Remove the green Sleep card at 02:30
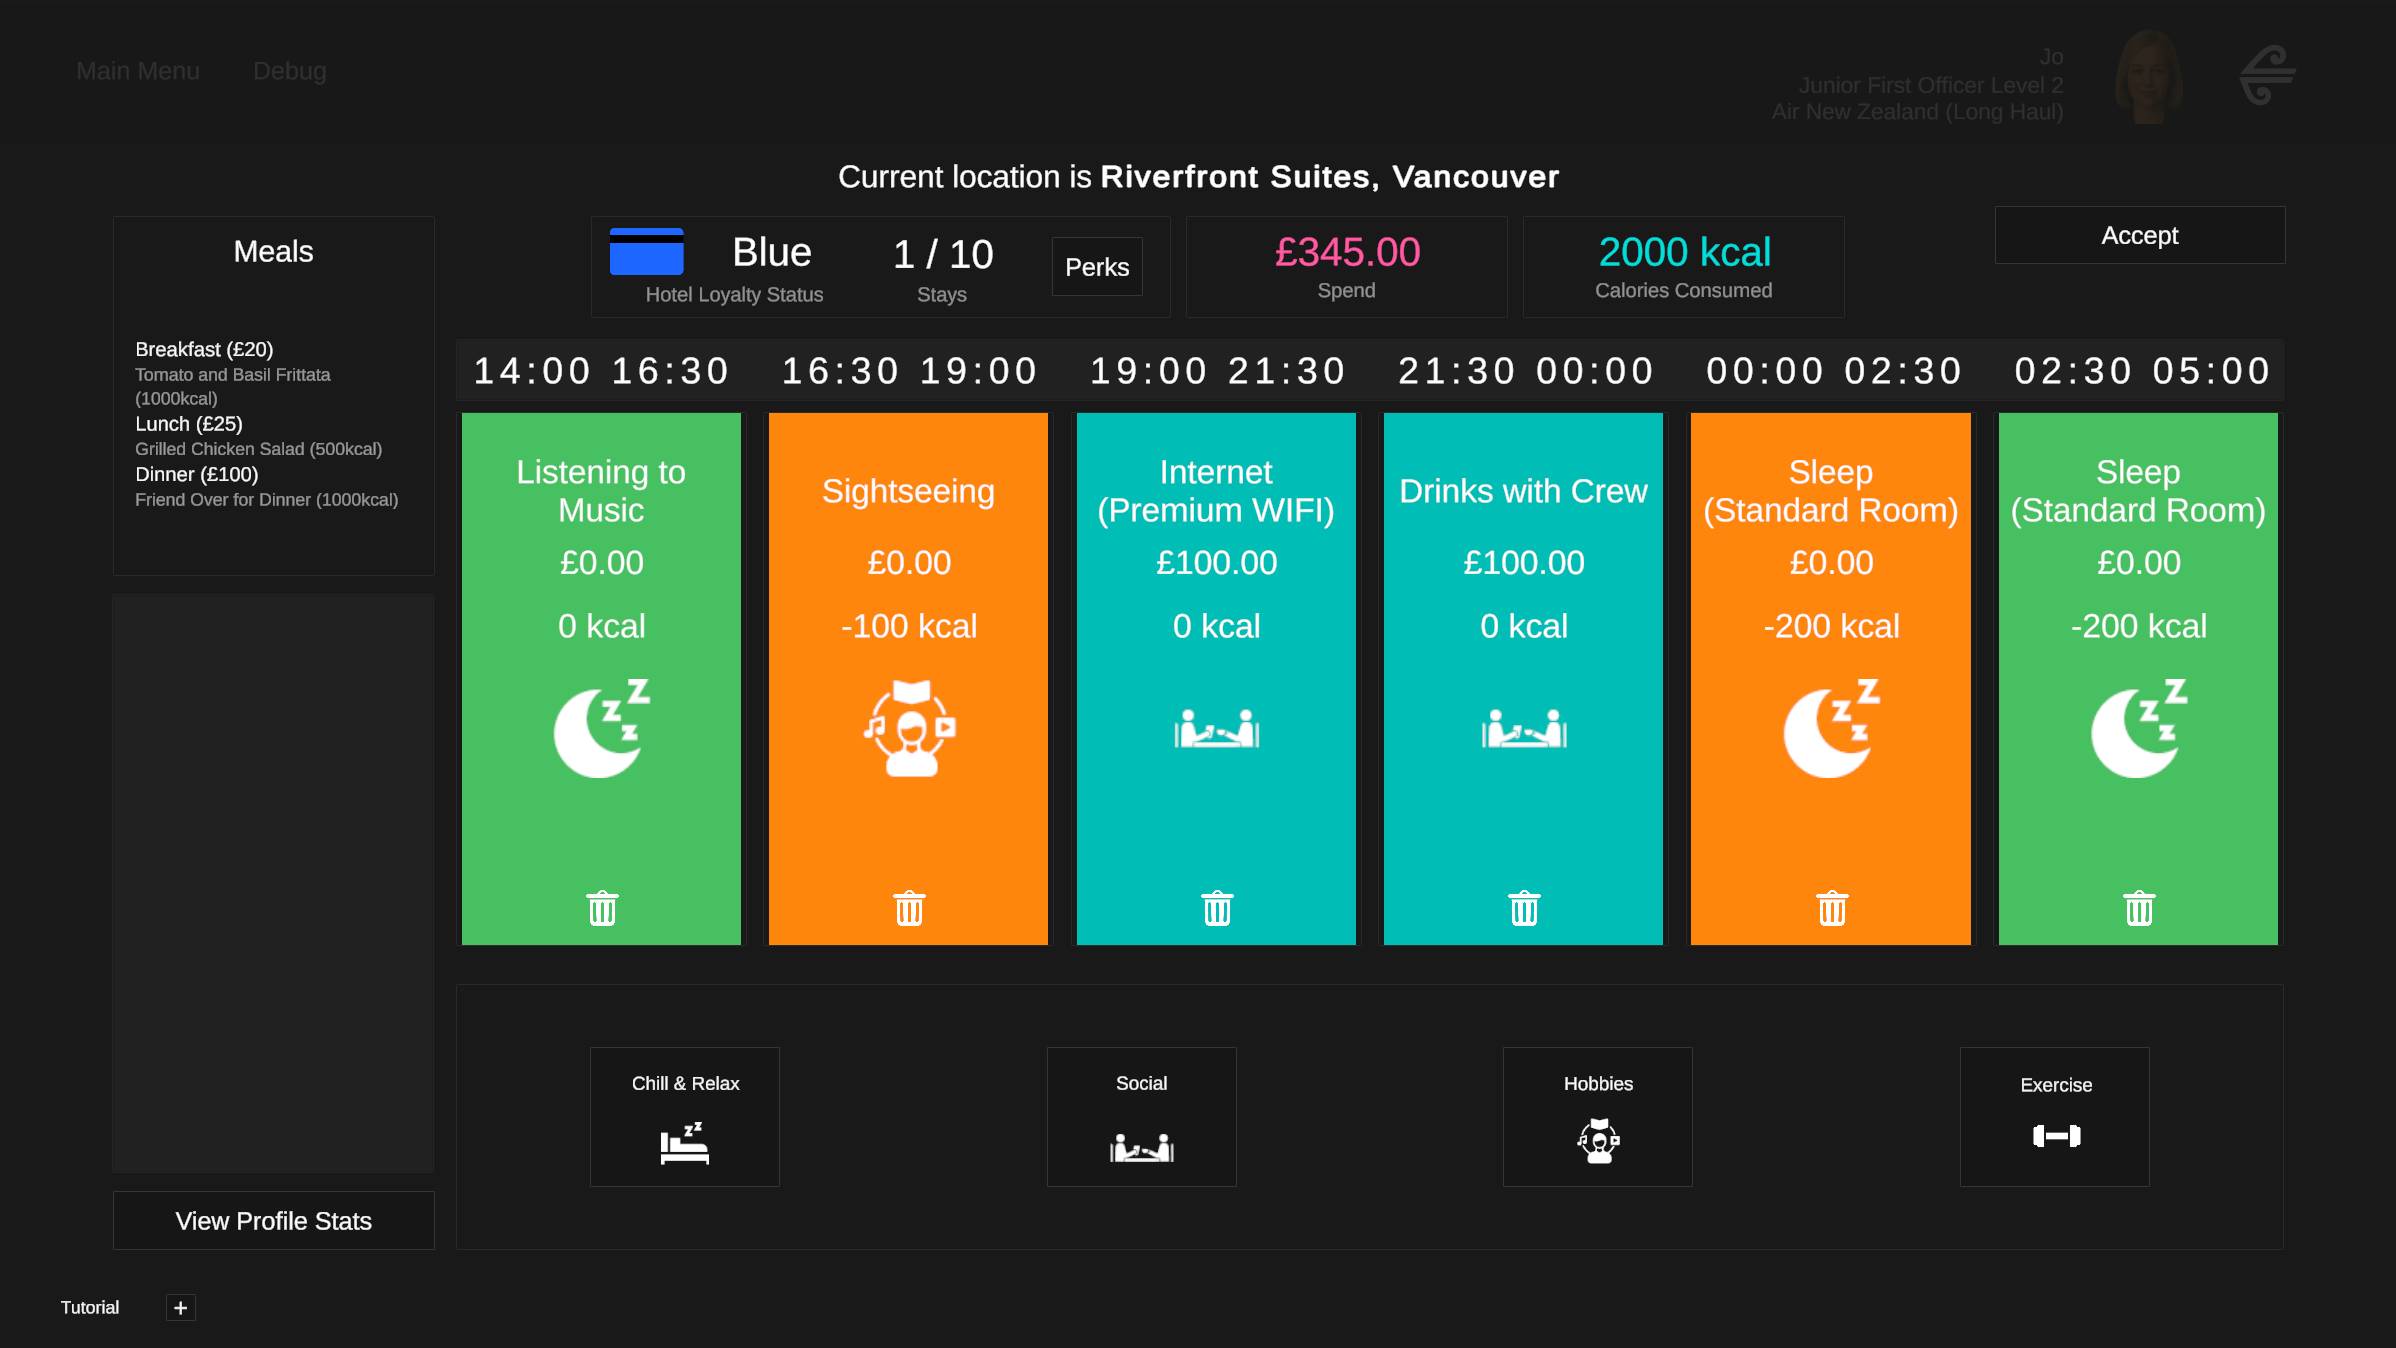Image resolution: width=2396 pixels, height=1348 pixels. 2139,908
